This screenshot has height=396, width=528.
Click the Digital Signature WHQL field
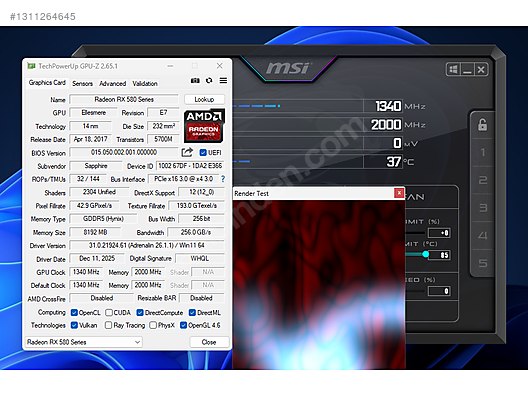pos(200,258)
